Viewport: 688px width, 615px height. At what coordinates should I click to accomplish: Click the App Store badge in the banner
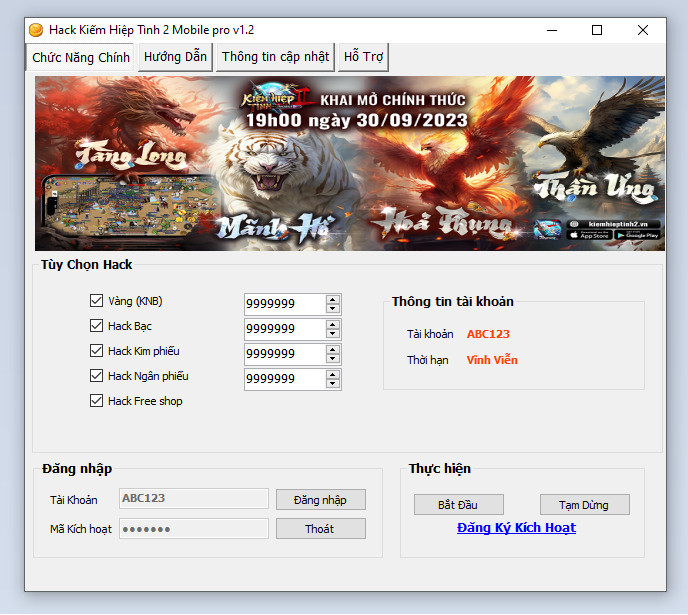pyautogui.click(x=589, y=235)
